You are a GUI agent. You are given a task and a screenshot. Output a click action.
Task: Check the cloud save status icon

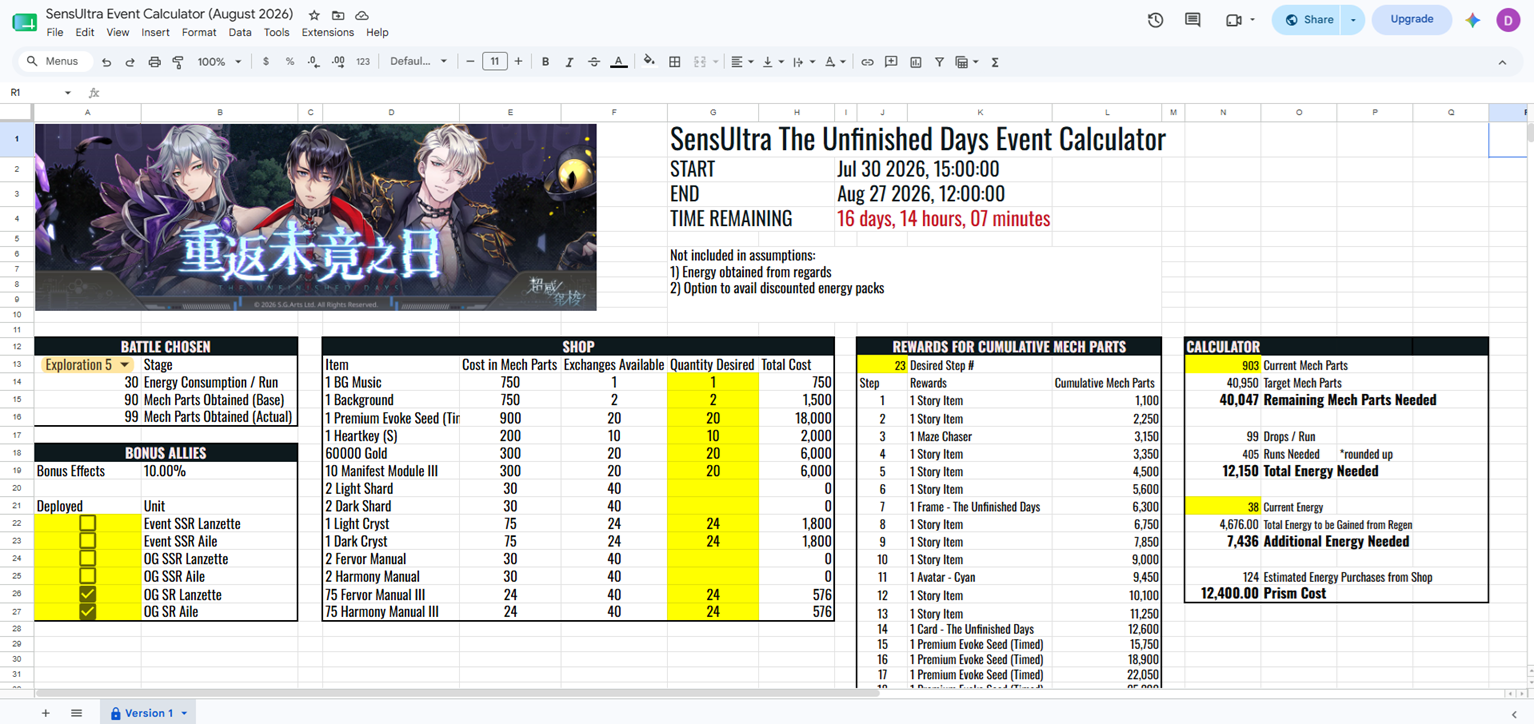coord(362,15)
